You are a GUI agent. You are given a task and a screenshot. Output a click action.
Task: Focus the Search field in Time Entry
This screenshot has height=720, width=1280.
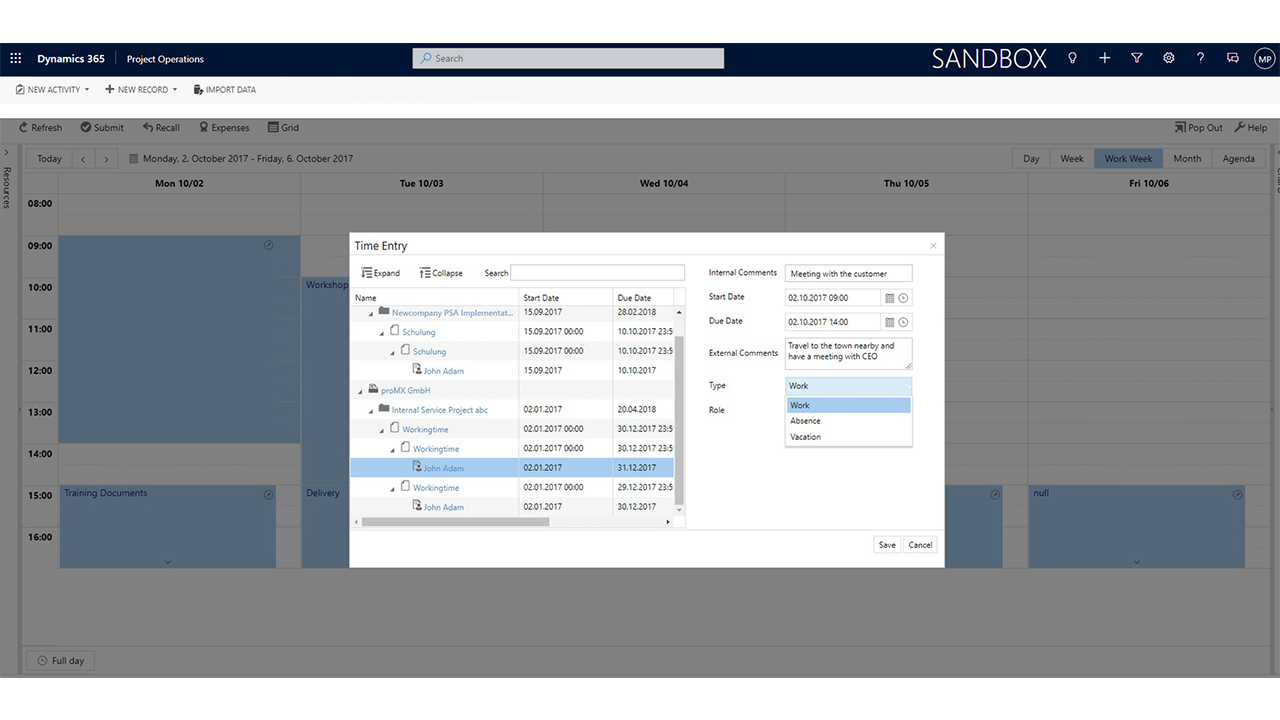coord(598,273)
